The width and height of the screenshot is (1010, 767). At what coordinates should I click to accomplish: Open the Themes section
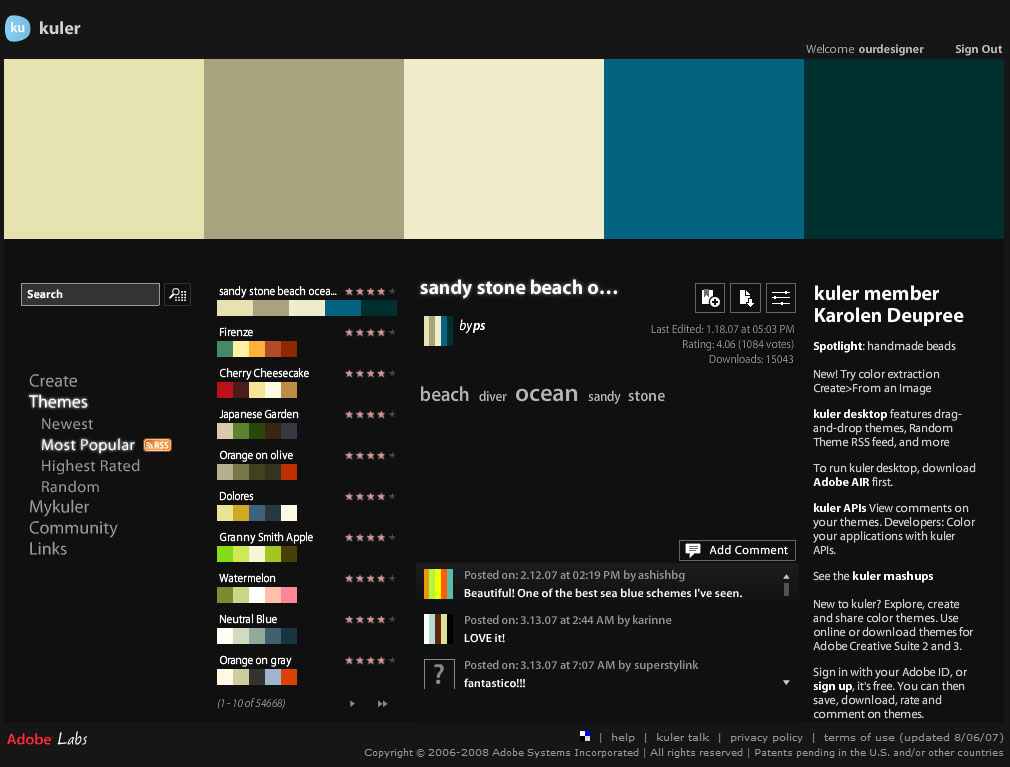click(58, 402)
